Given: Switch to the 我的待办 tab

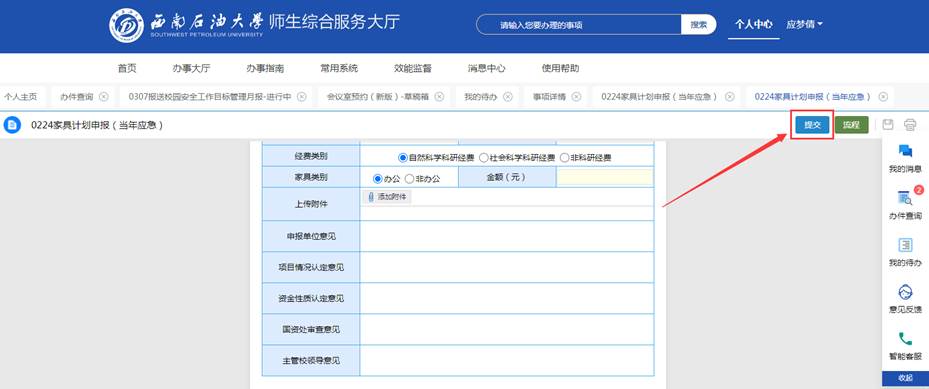Looking at the screenshot, I should (x=480, y=97).
